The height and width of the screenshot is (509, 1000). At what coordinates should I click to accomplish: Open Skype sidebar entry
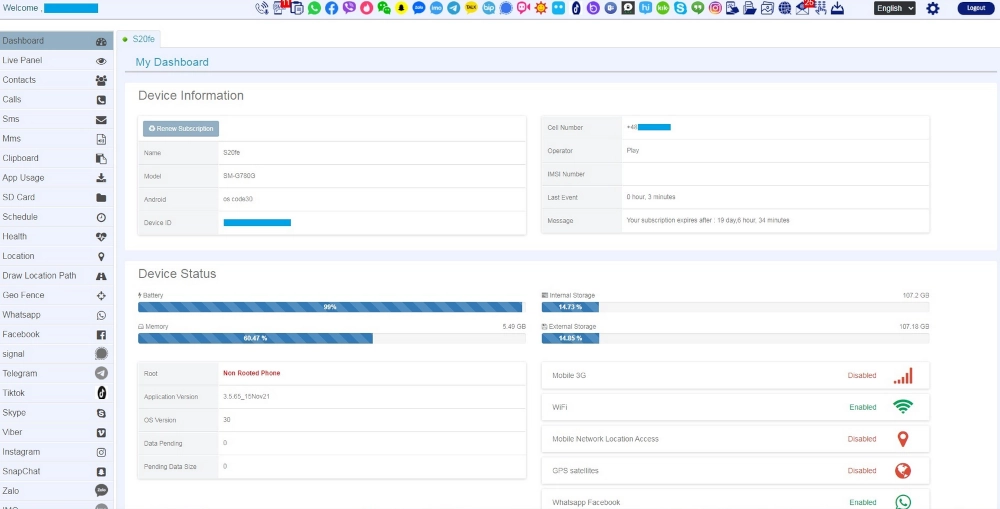(57, 413)
